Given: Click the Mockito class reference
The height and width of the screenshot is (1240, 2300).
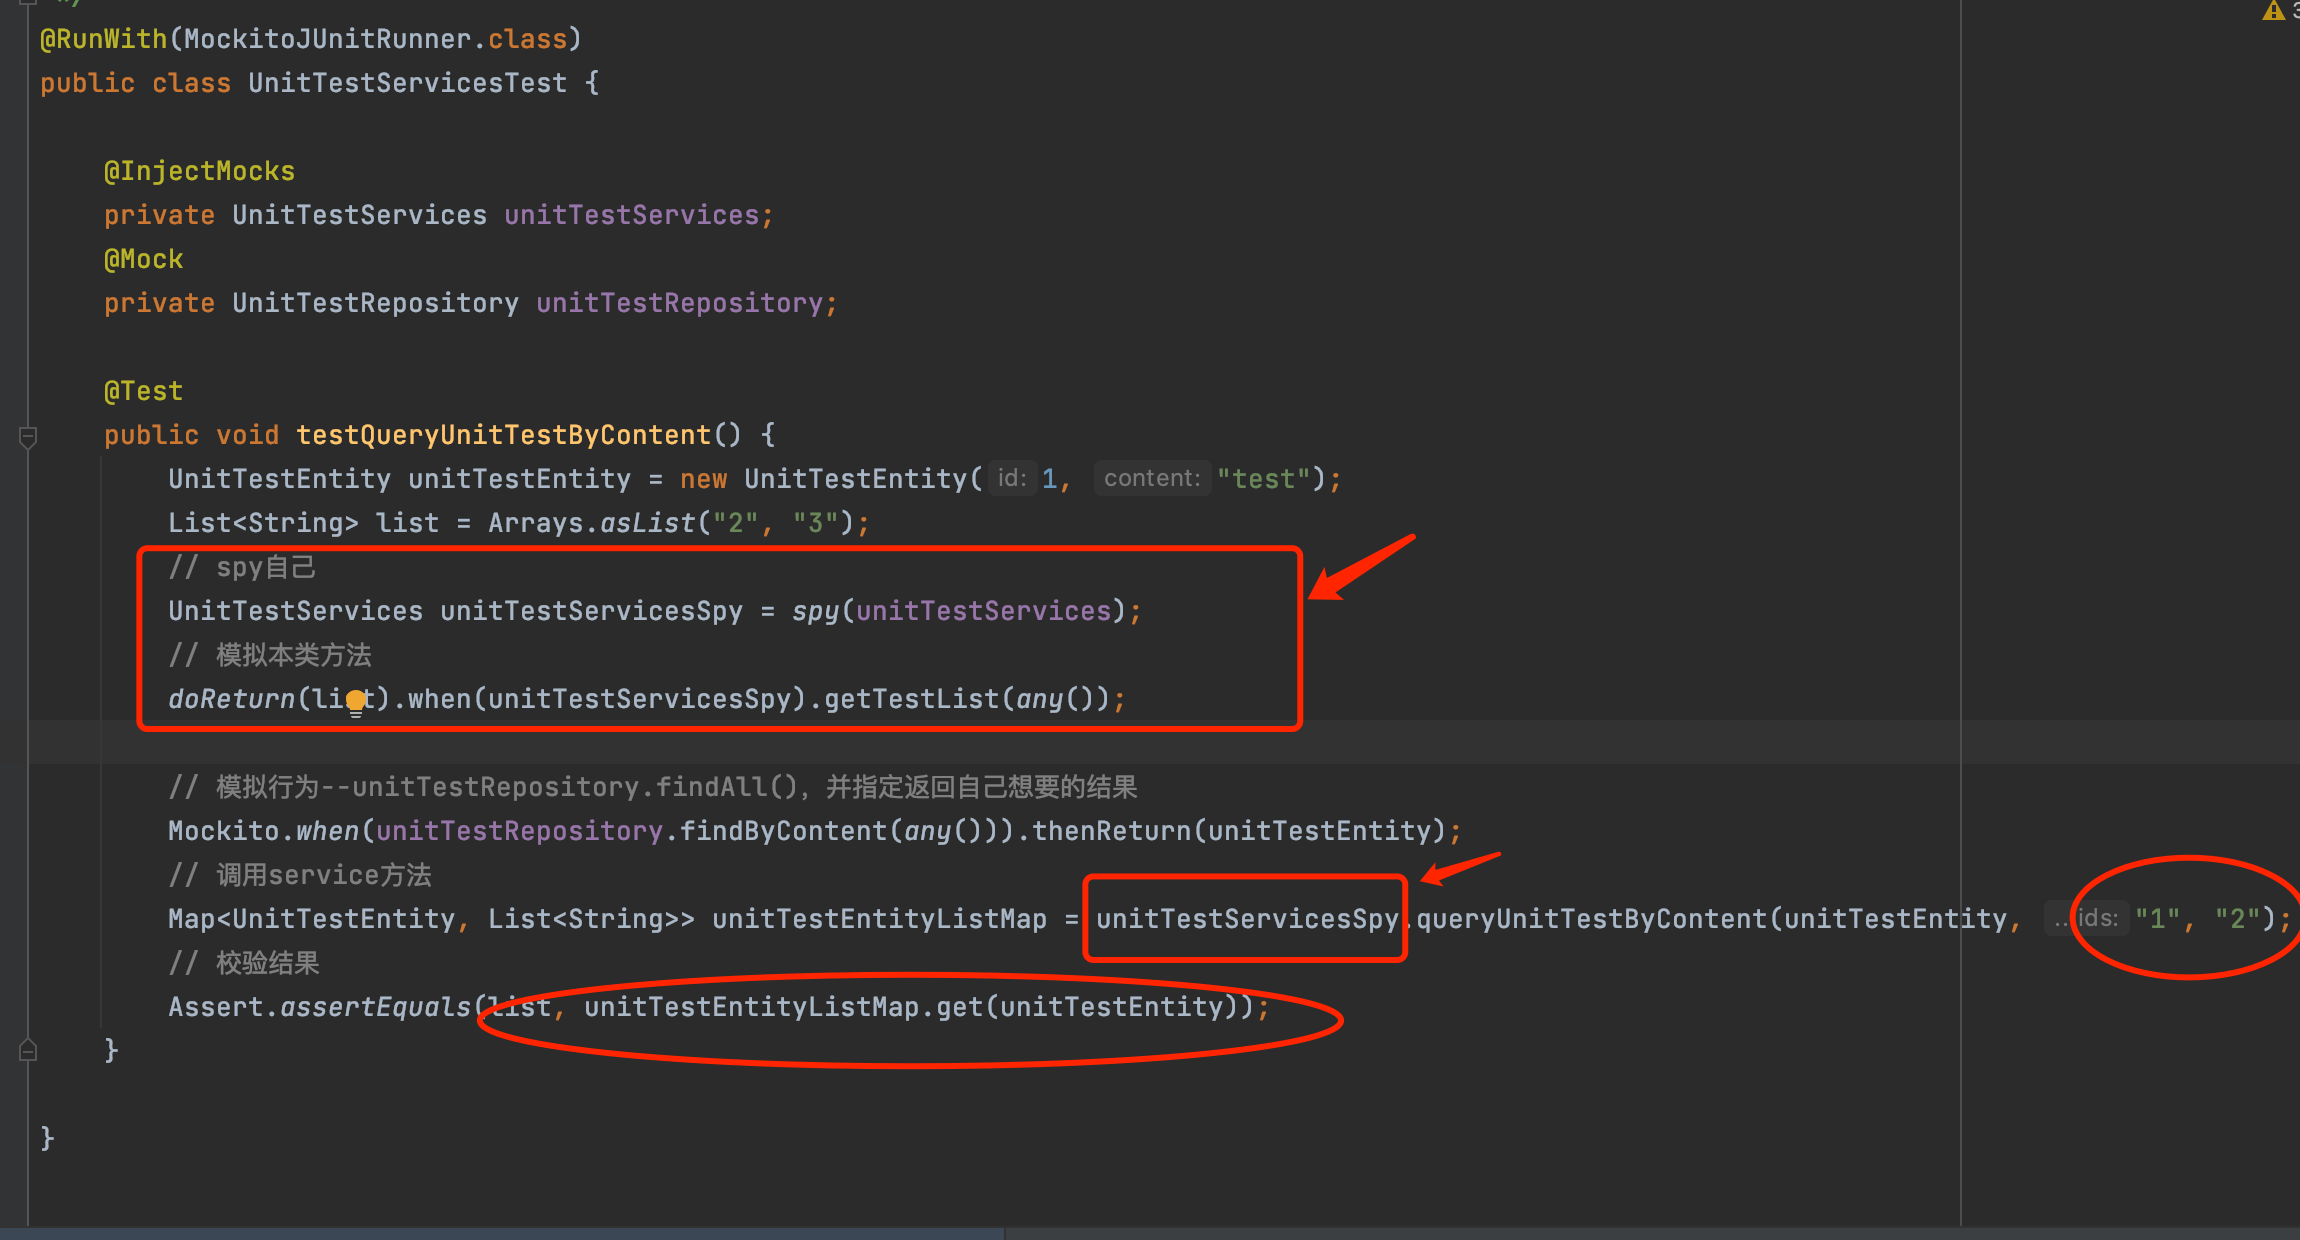Looking at the screenshot, I should click(223, 831).
